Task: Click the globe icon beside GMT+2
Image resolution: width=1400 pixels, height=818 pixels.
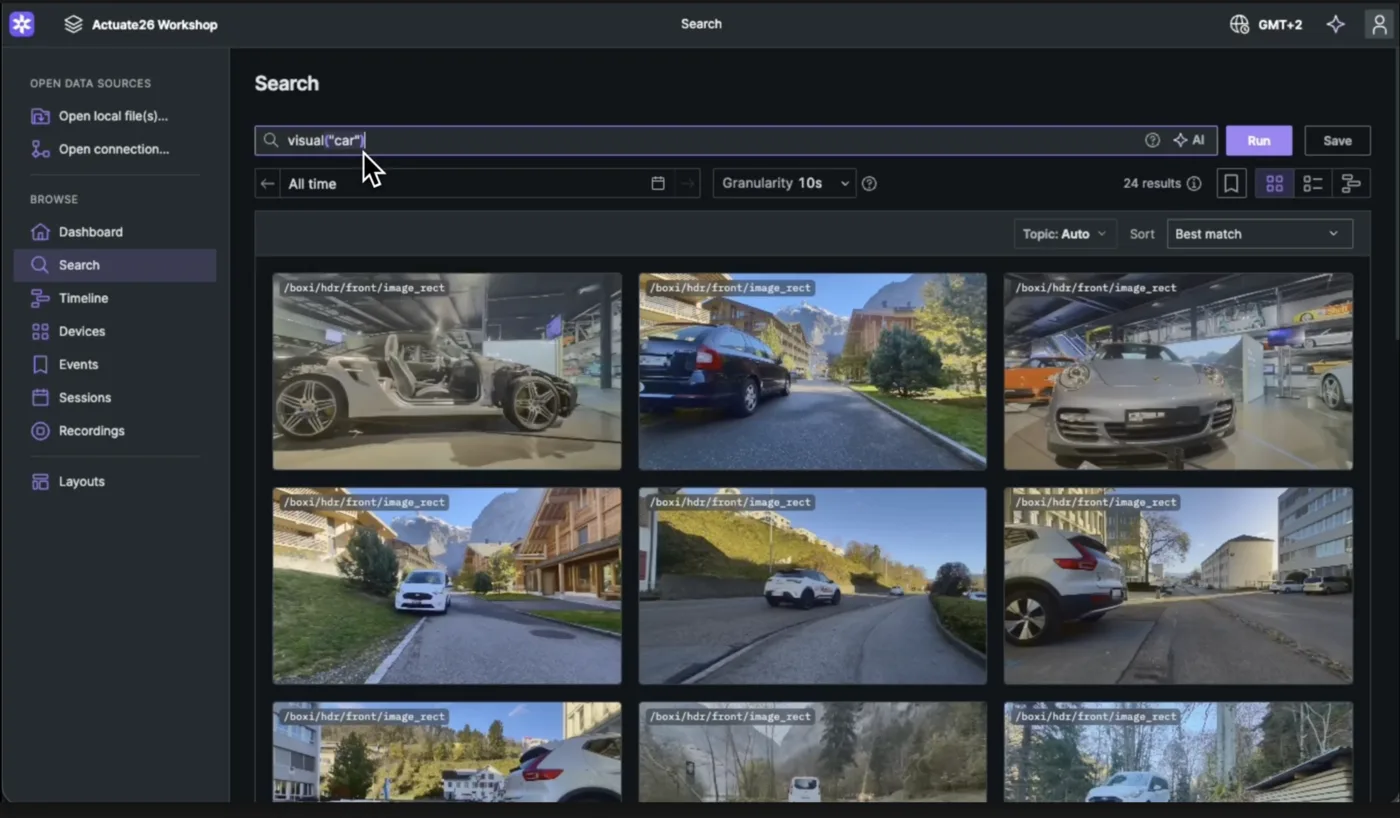Action: pos(1239,25)
